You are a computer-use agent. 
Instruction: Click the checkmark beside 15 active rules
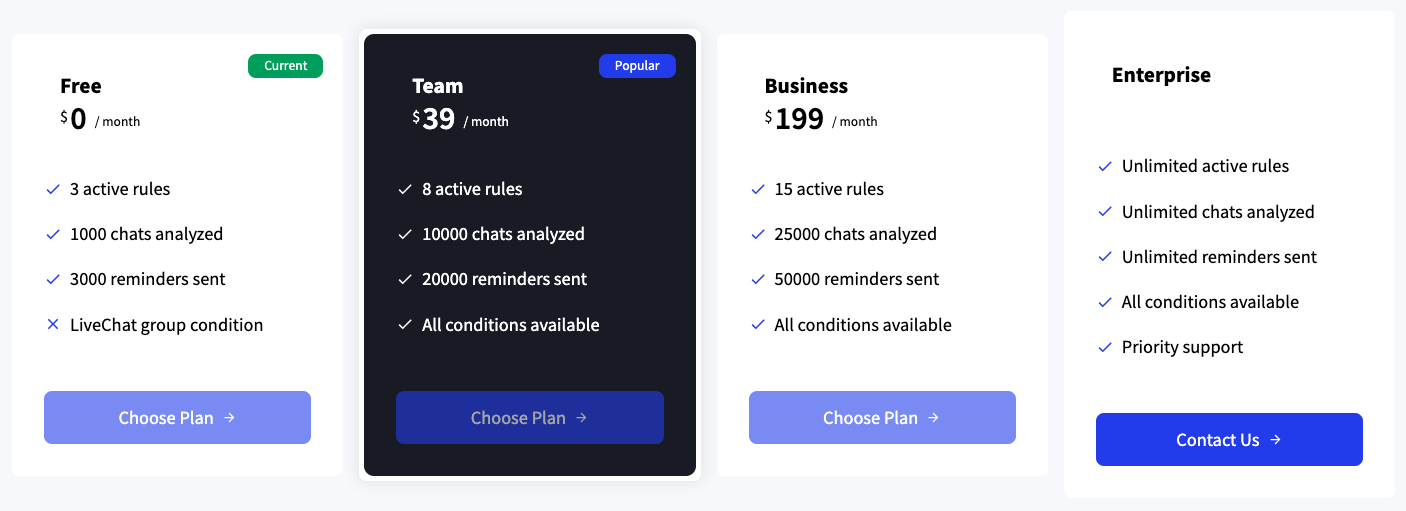[758, 189]
